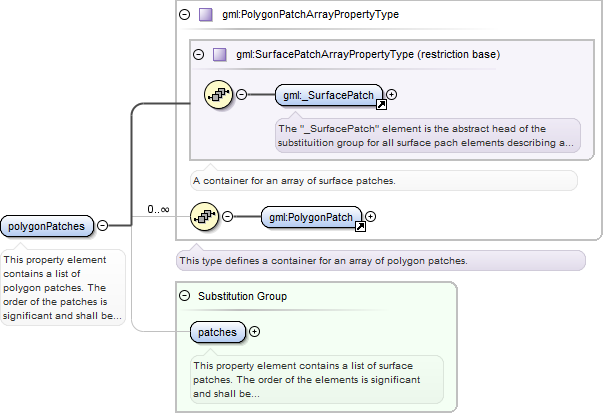This screenshot has width=604, height=414.
Task: Click the sequence icon beside gml:_SurfacePatch
Action: (x=218, y=94)
